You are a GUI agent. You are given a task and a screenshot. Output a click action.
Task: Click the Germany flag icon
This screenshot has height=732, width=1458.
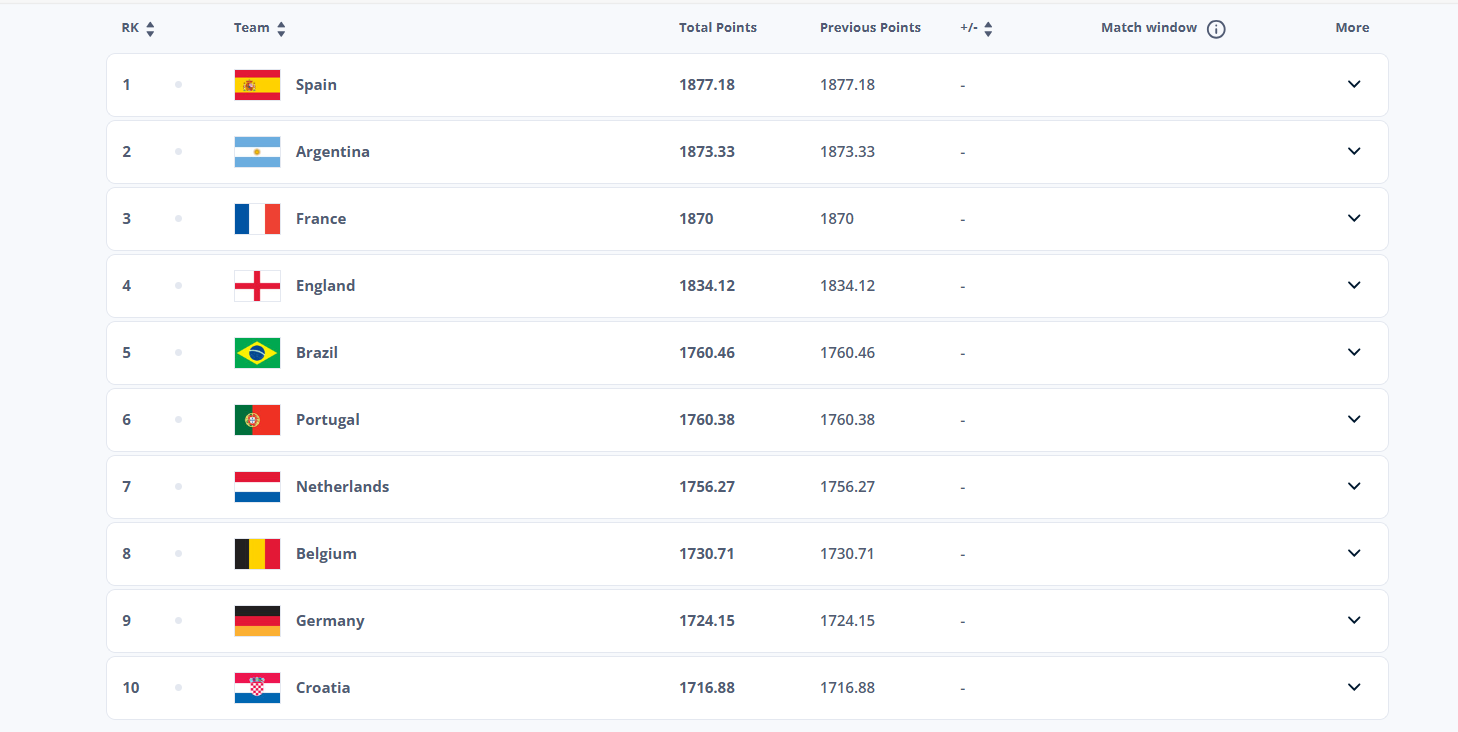[x=257, y=621]
